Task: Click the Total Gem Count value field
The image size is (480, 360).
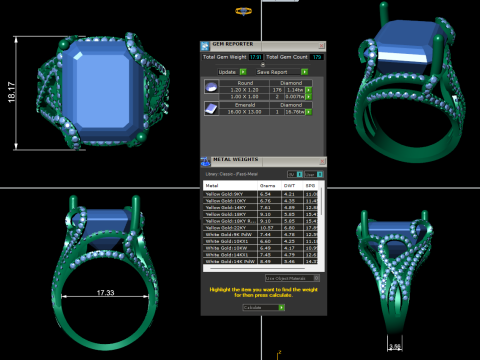Action: (317, 57)
